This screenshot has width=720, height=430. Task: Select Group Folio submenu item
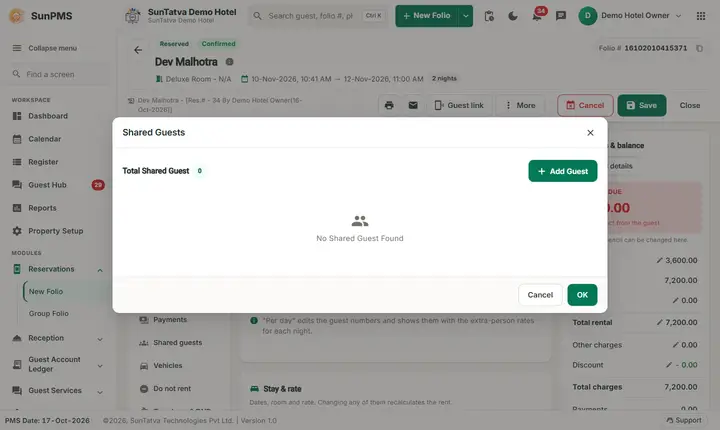(x=49, y=313)
